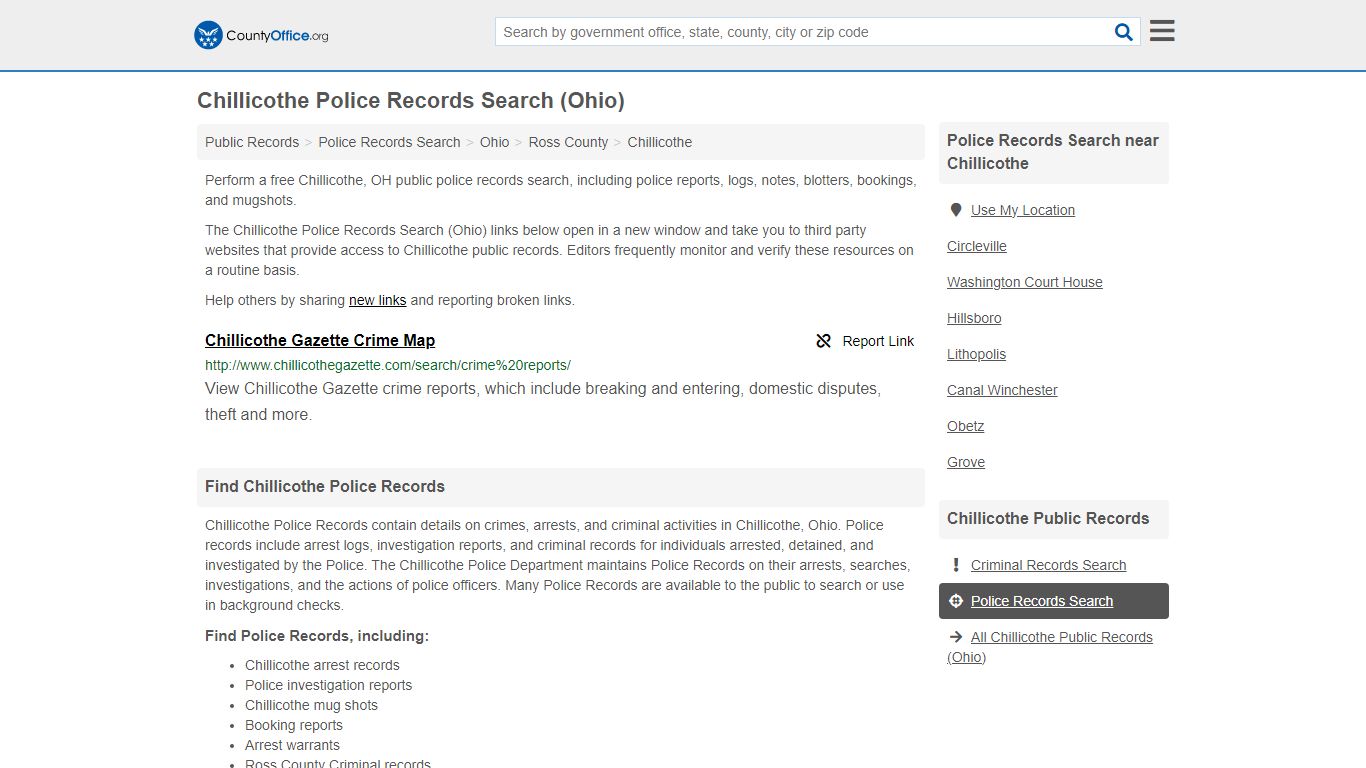Visit the chillicothegazette.com URL text
The image size is (1366, 768).
(x=388, y=365)
